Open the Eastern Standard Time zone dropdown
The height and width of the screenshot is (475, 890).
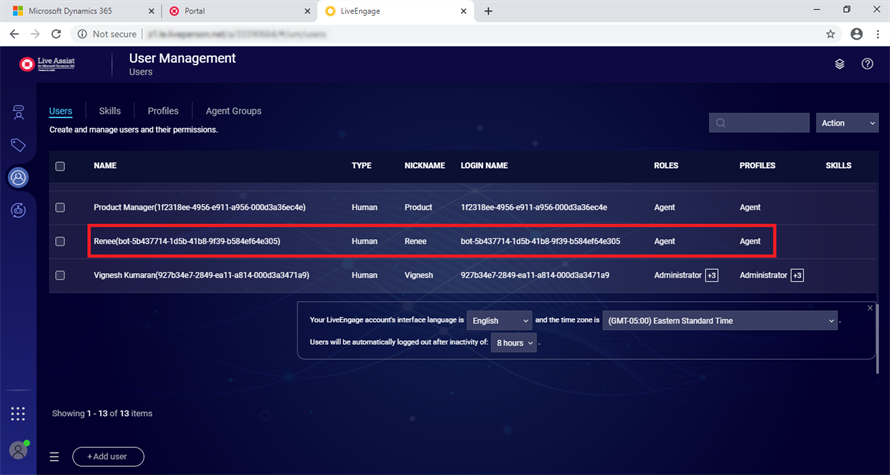(720, 320)
